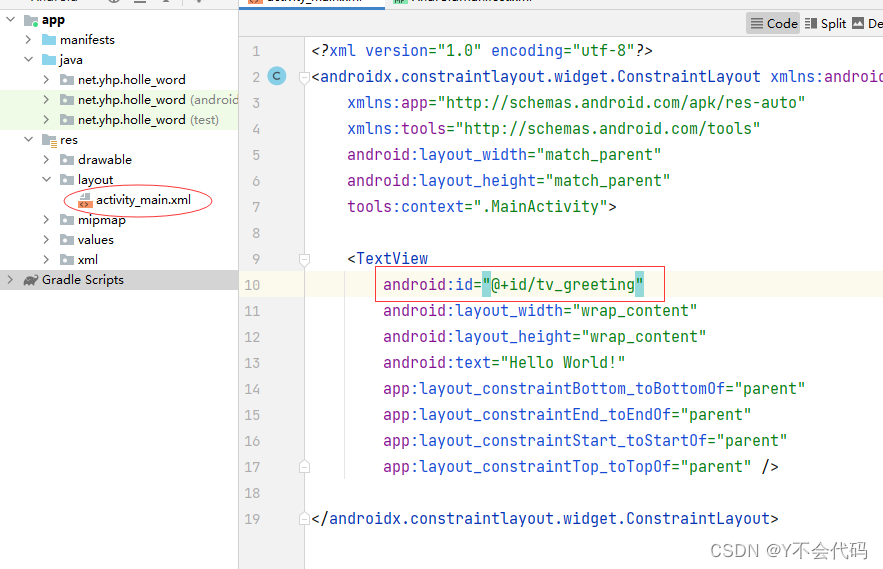Collapse the res folder
Image resolution: width=883 pixels, height=569 pixels.
click(x=28, y=140)
